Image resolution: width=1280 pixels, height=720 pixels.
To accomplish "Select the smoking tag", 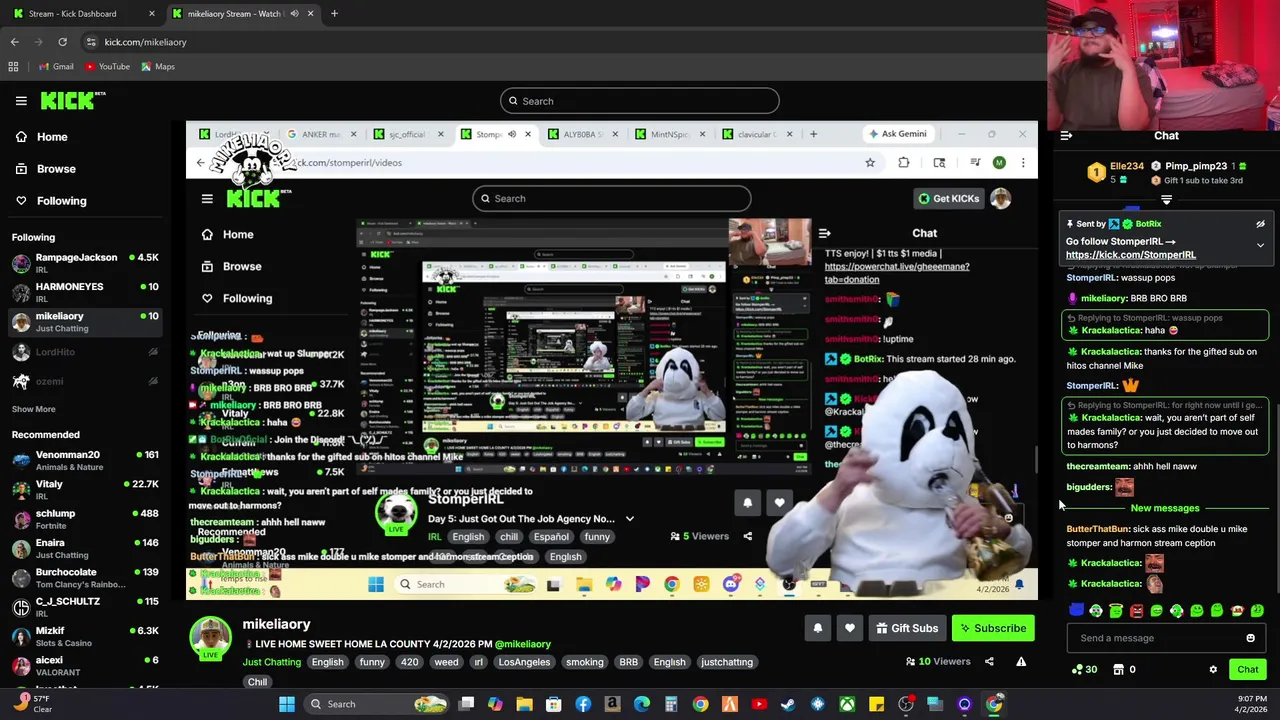I will (x=585, y=662).
